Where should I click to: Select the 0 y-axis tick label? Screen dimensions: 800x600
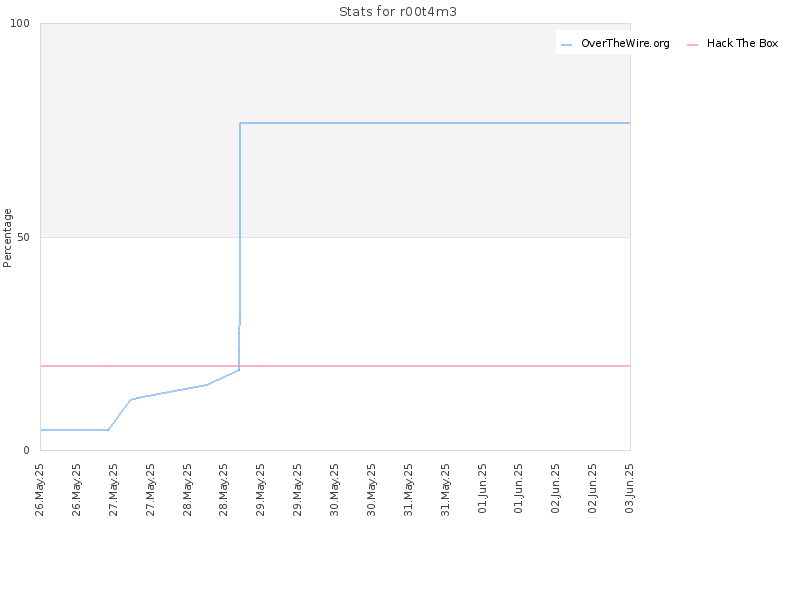27,450
